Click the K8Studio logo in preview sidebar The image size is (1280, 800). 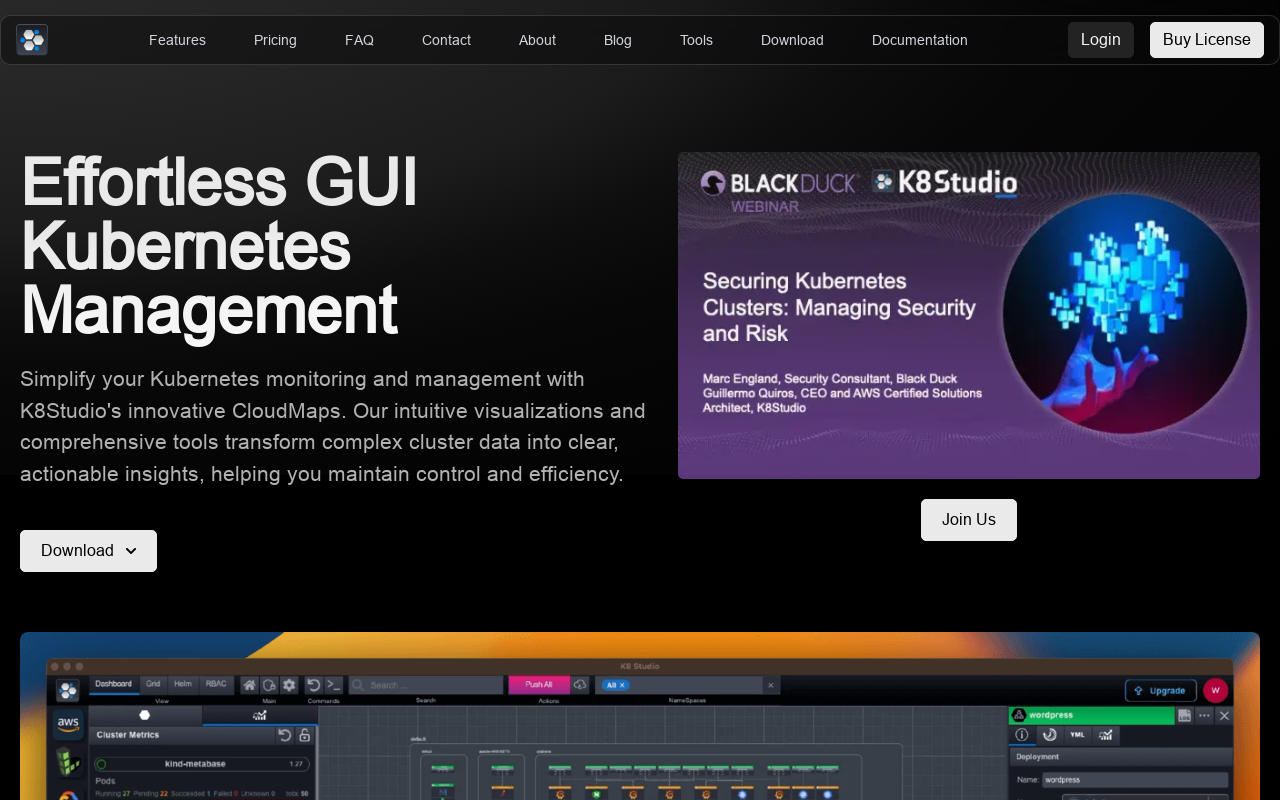68,691
